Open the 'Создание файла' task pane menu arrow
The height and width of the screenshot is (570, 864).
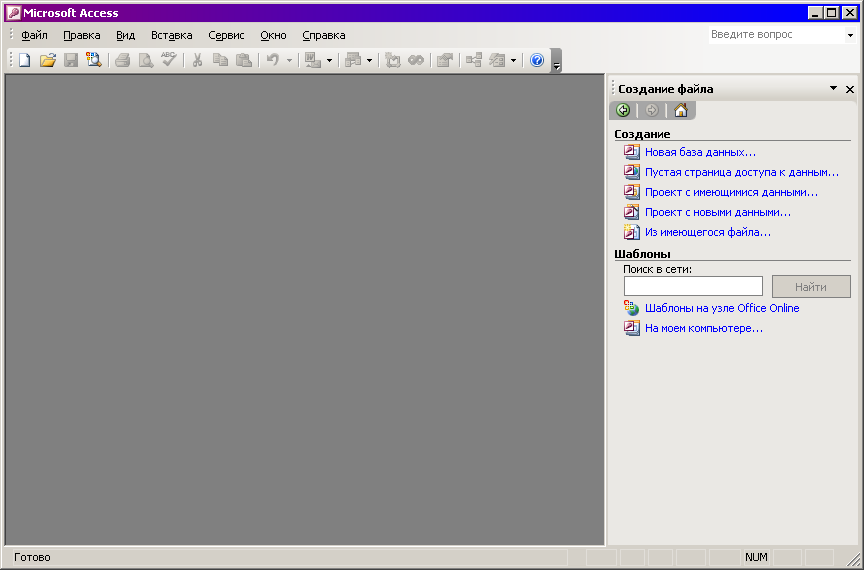833,88
